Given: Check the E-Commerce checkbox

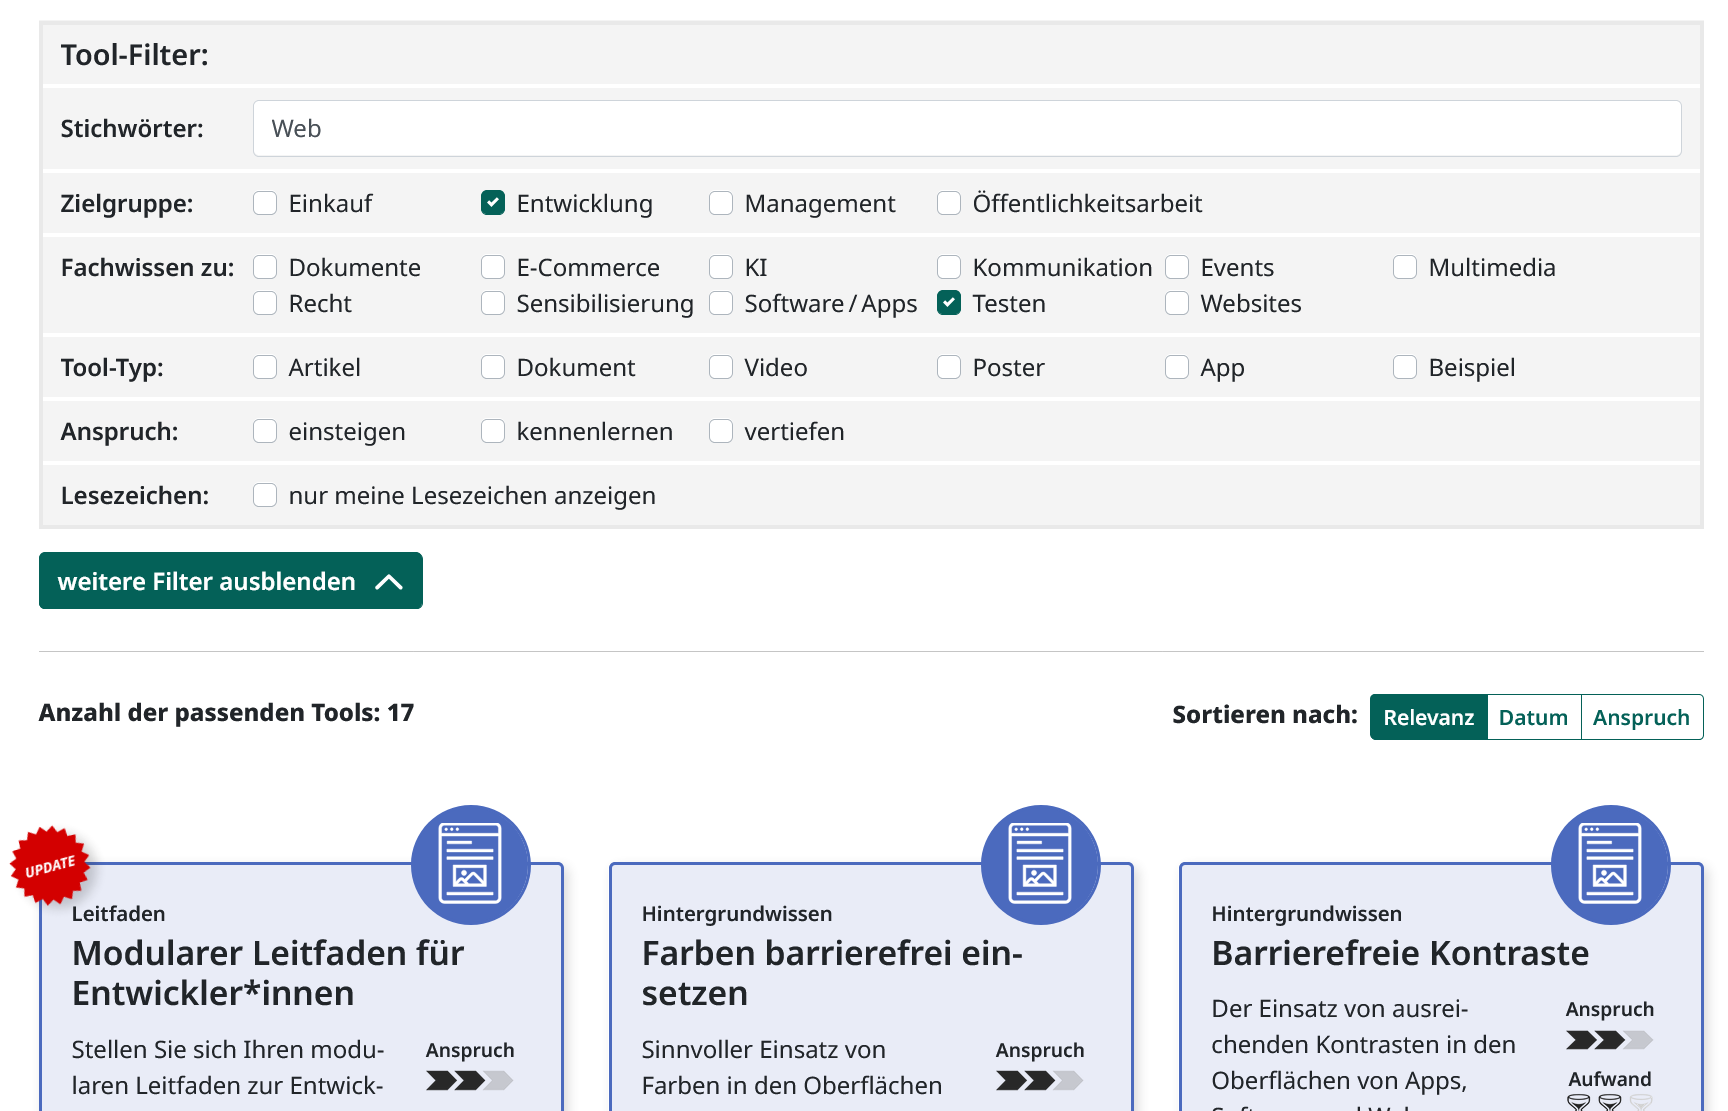Looking at the screenshot, I should pyautogui.click(x=493, y=267).
